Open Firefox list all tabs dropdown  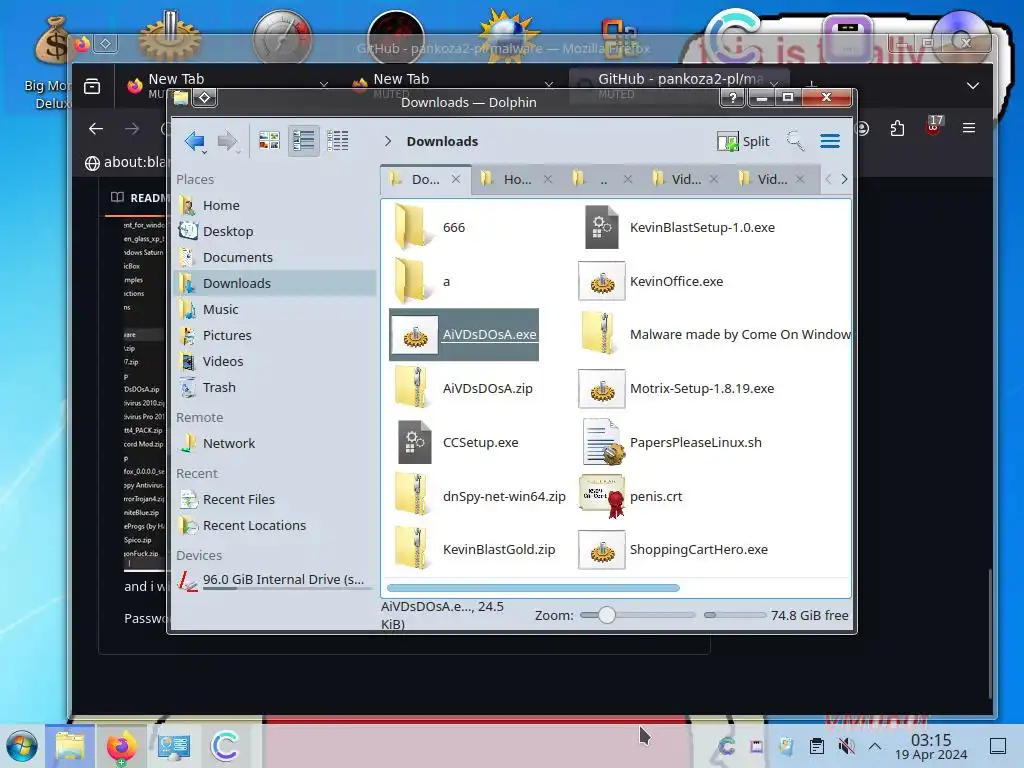tap(972, 86)
